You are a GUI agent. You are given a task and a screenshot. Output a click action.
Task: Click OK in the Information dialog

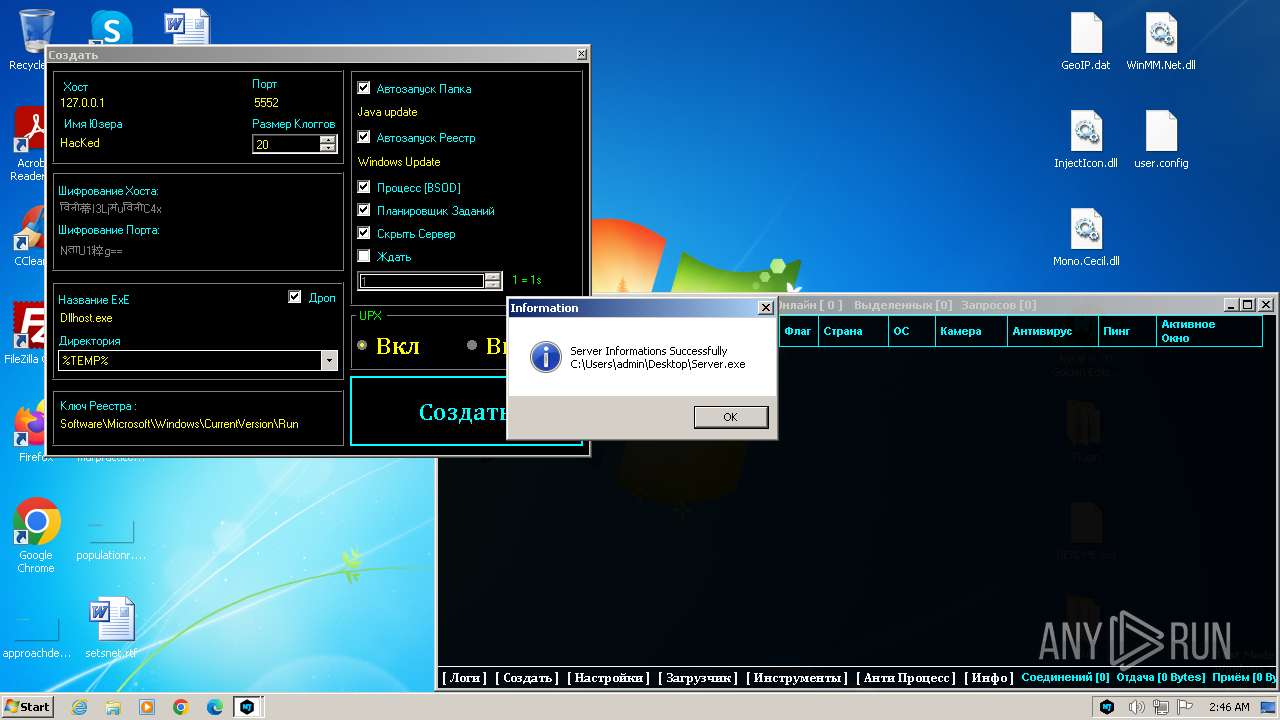pyautogui.click(x=731, y=417)
